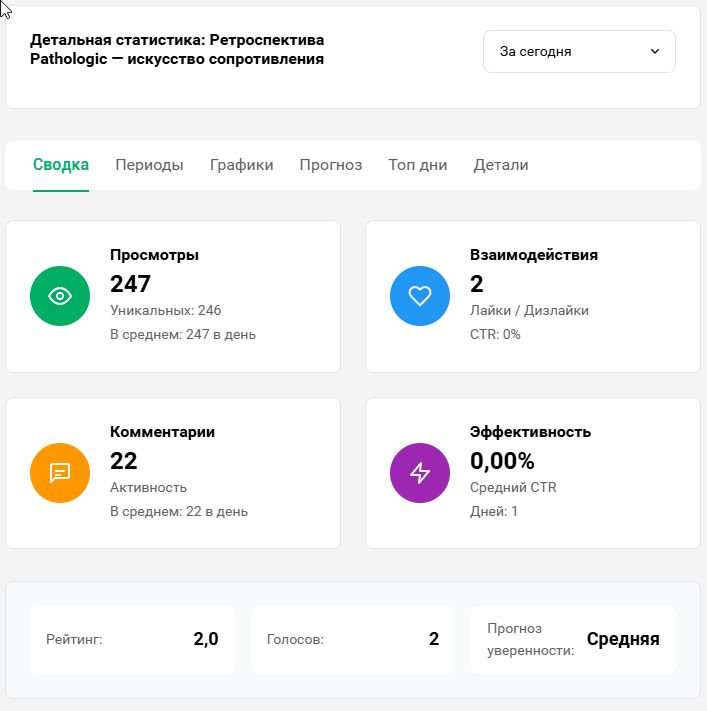707x711 pixels.
Task: Click the Голосов count box
Action: pyautogui.click(x=352, y=639)
